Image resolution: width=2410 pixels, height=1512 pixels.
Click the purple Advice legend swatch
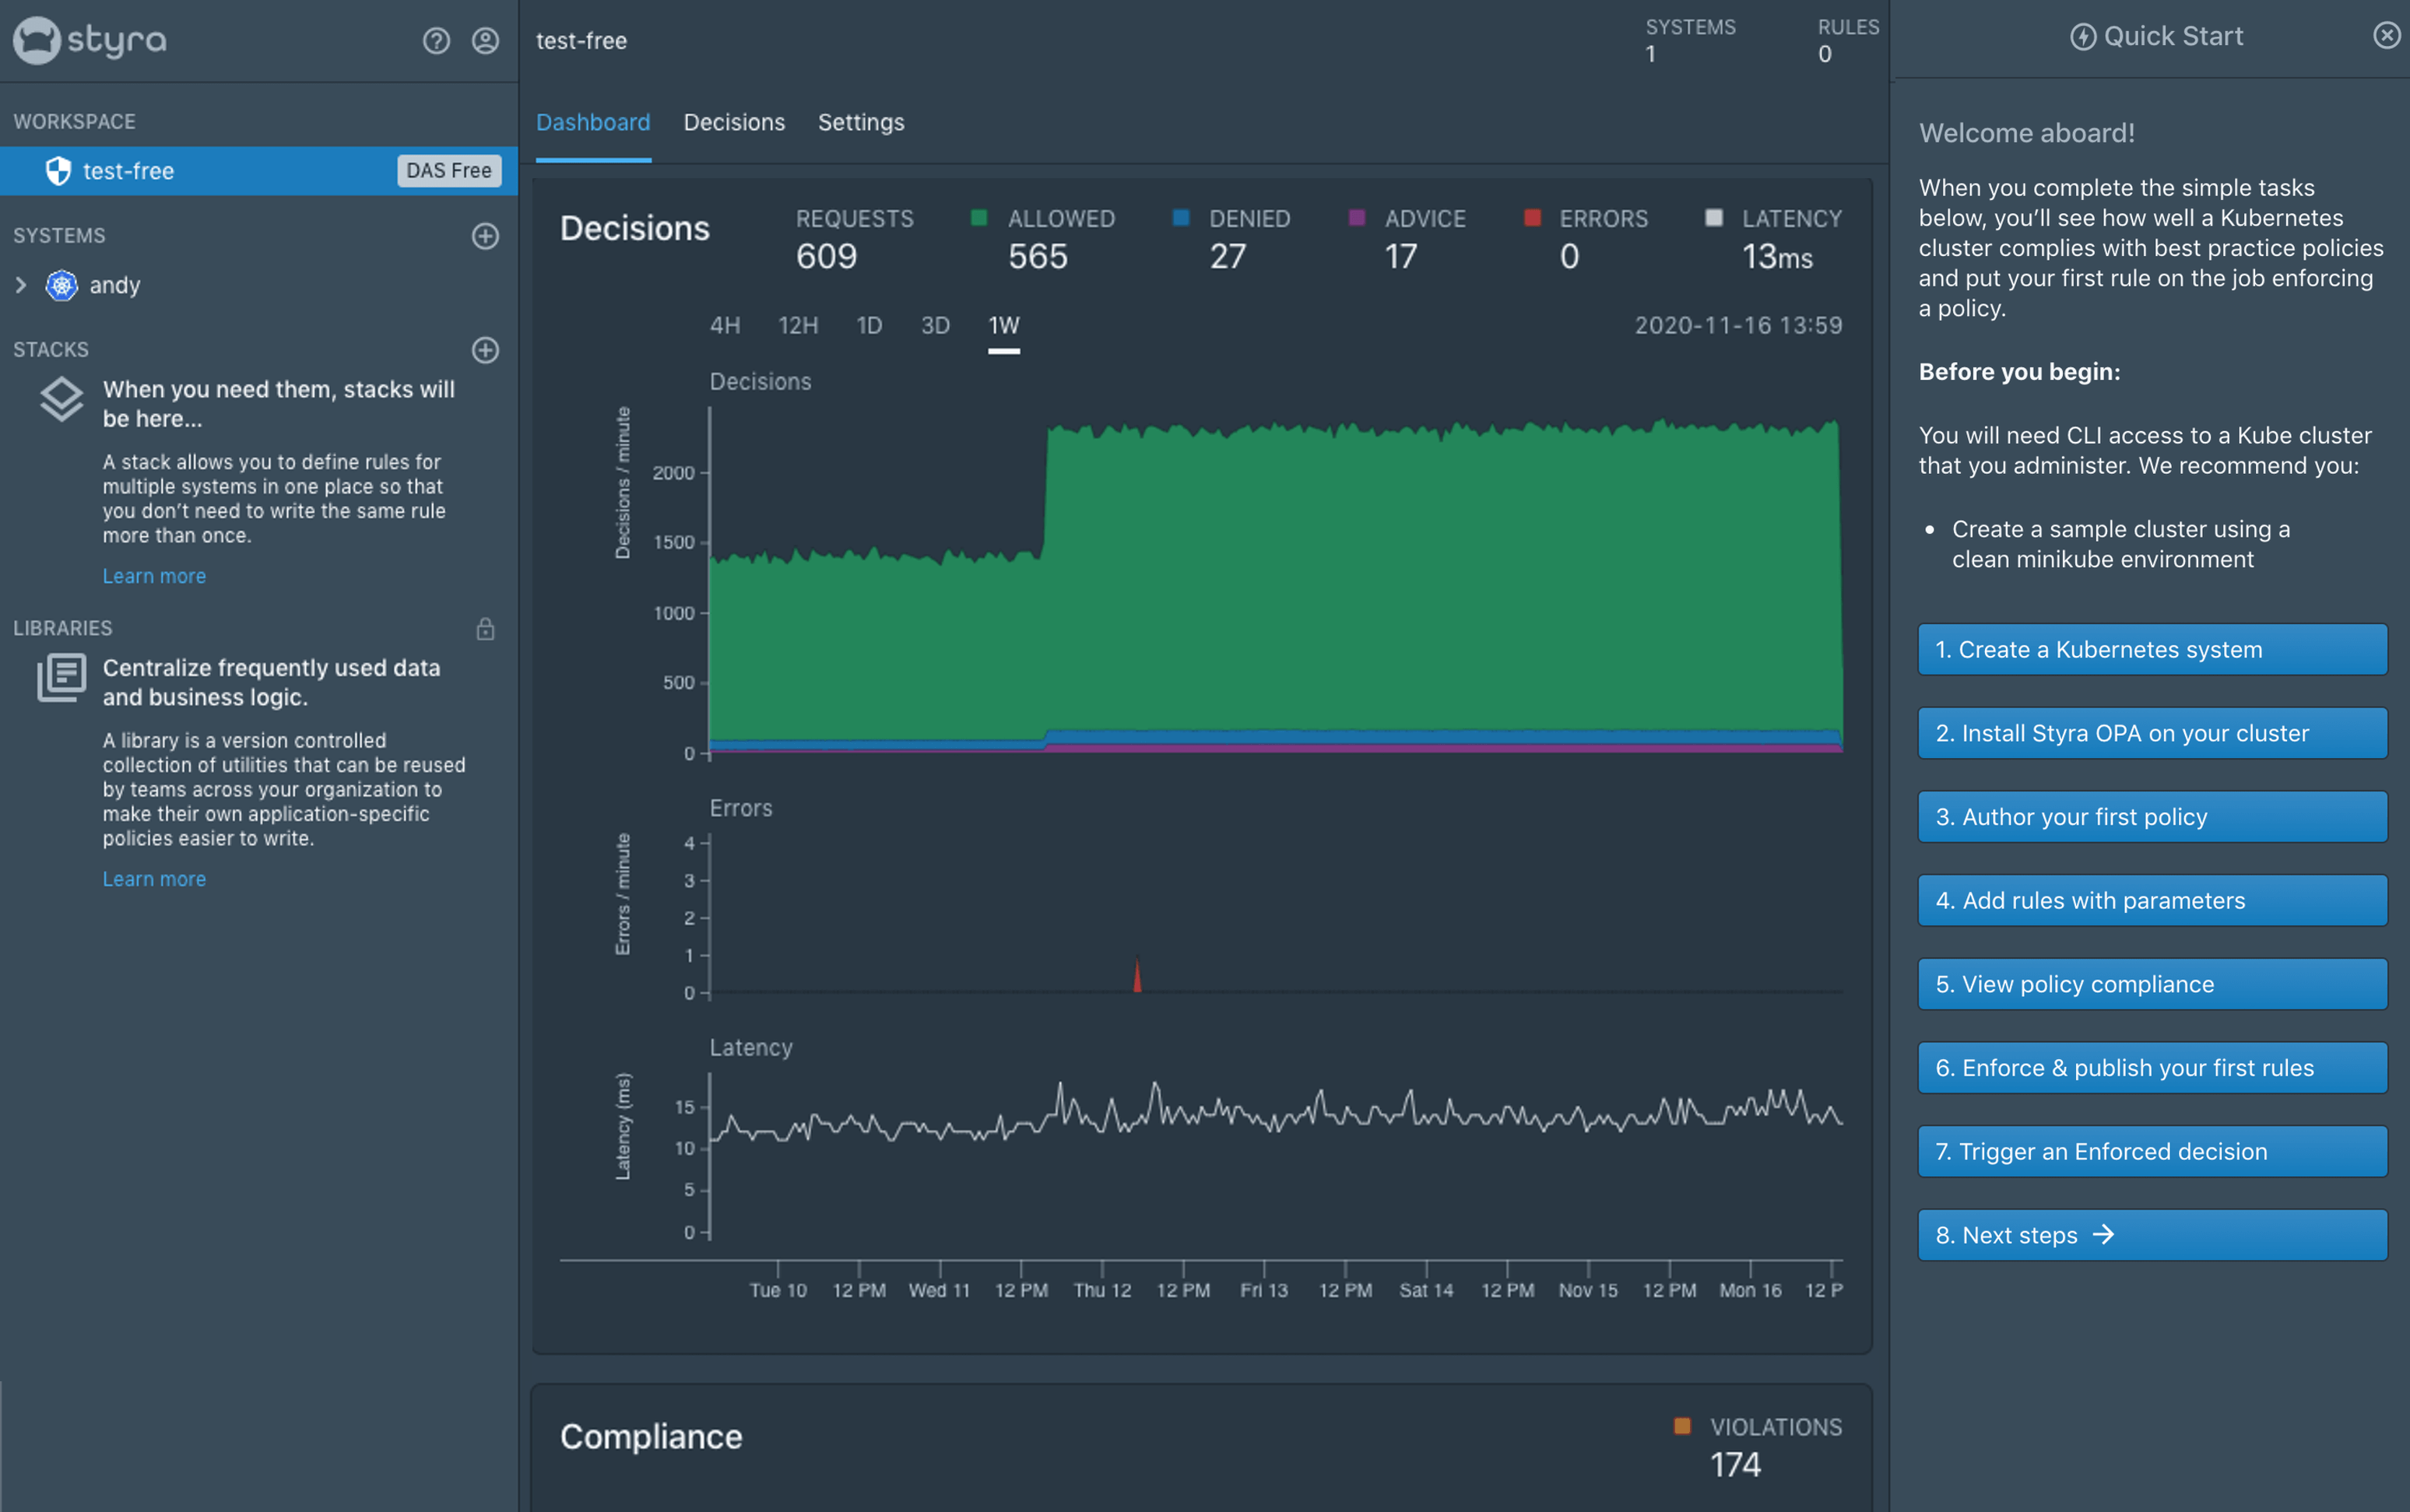tap(1357, 218)
